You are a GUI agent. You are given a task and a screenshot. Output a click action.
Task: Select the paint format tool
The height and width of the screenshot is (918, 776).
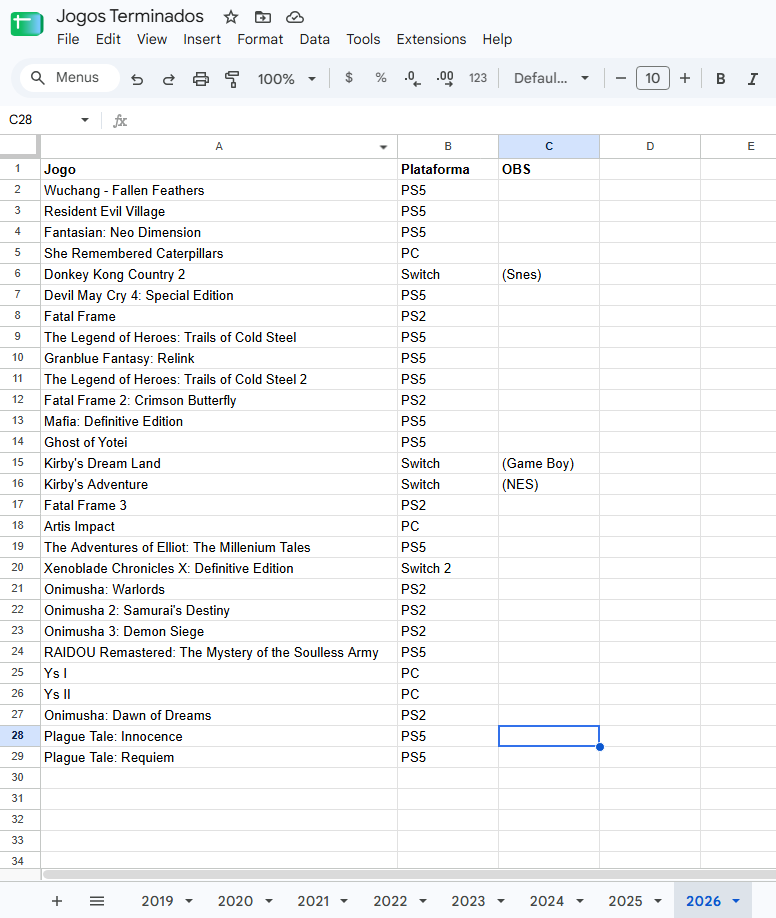(232, 78)
